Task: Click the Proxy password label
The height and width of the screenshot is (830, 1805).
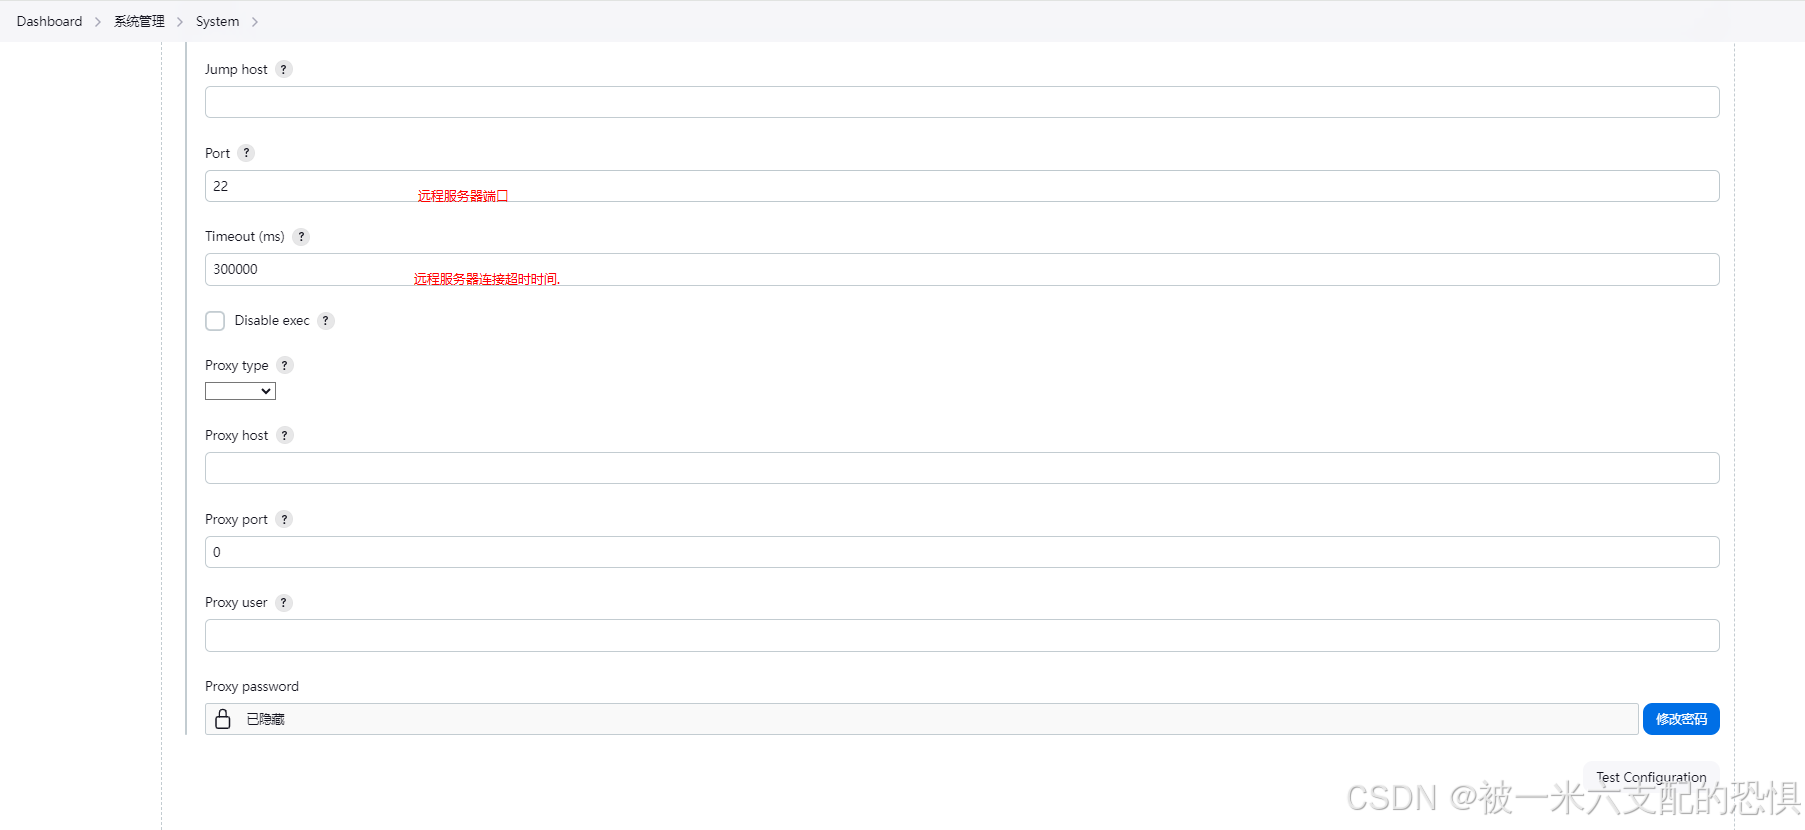Action: (x=252, y=686)
